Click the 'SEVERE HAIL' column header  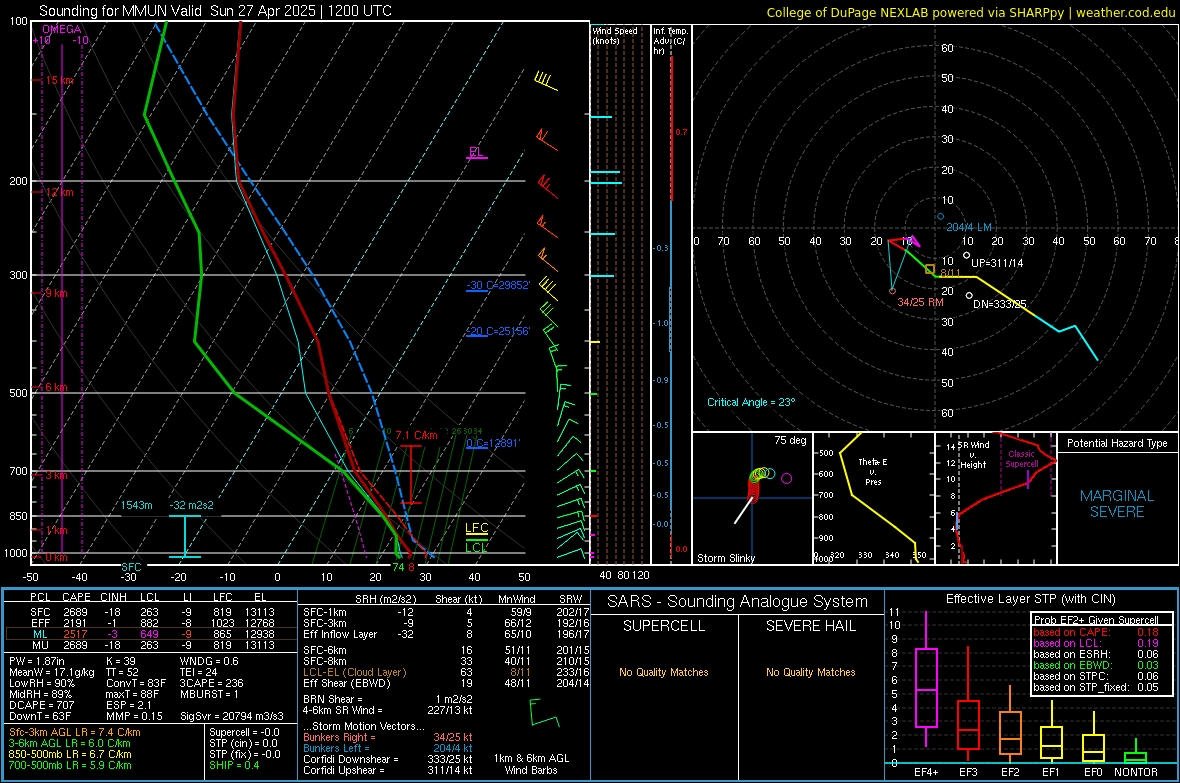tap(810, 626)
